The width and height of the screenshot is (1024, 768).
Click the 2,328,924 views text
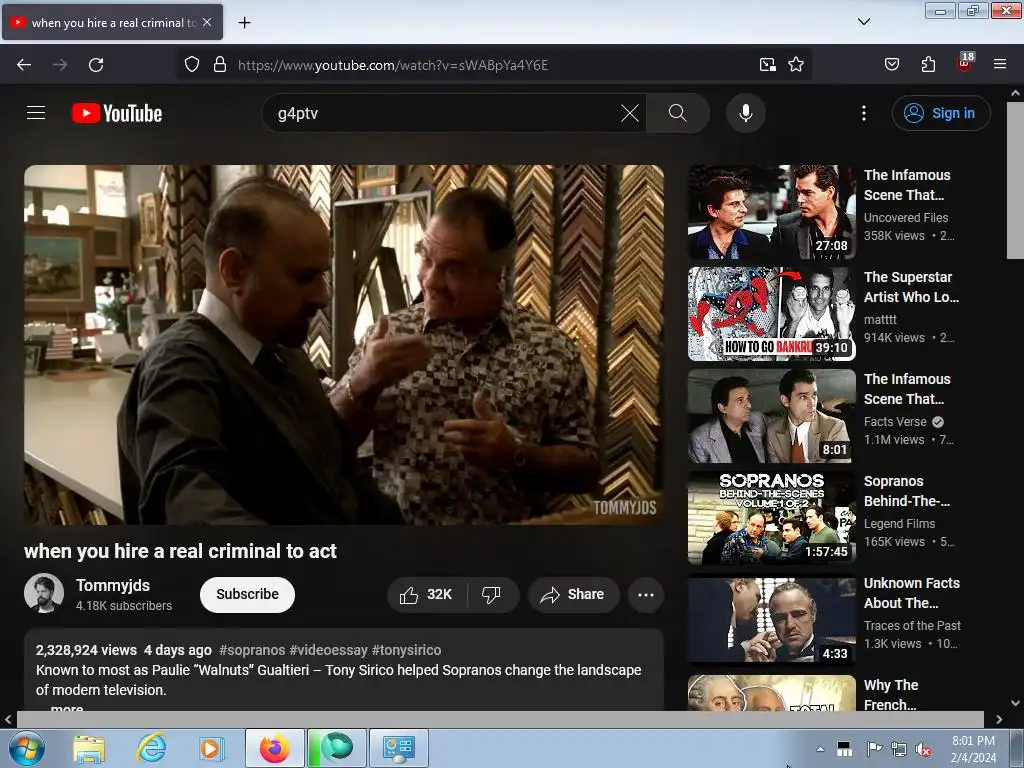click(86, 650)
